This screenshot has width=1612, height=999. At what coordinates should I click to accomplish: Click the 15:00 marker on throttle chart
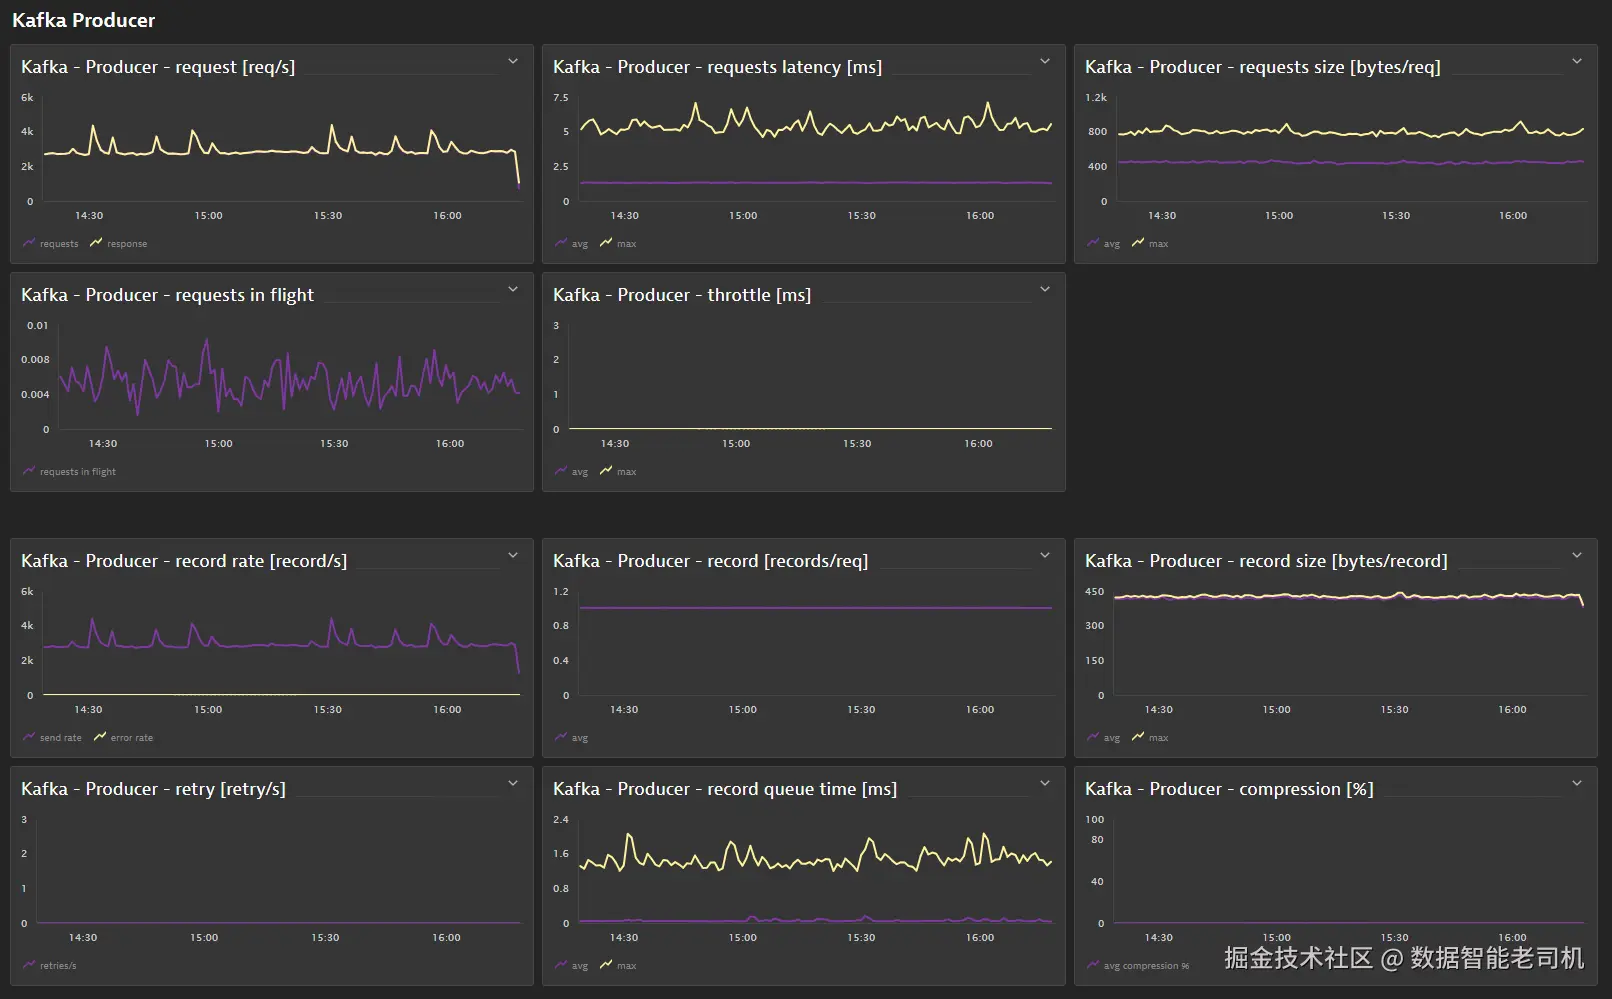tap(736, 443)
